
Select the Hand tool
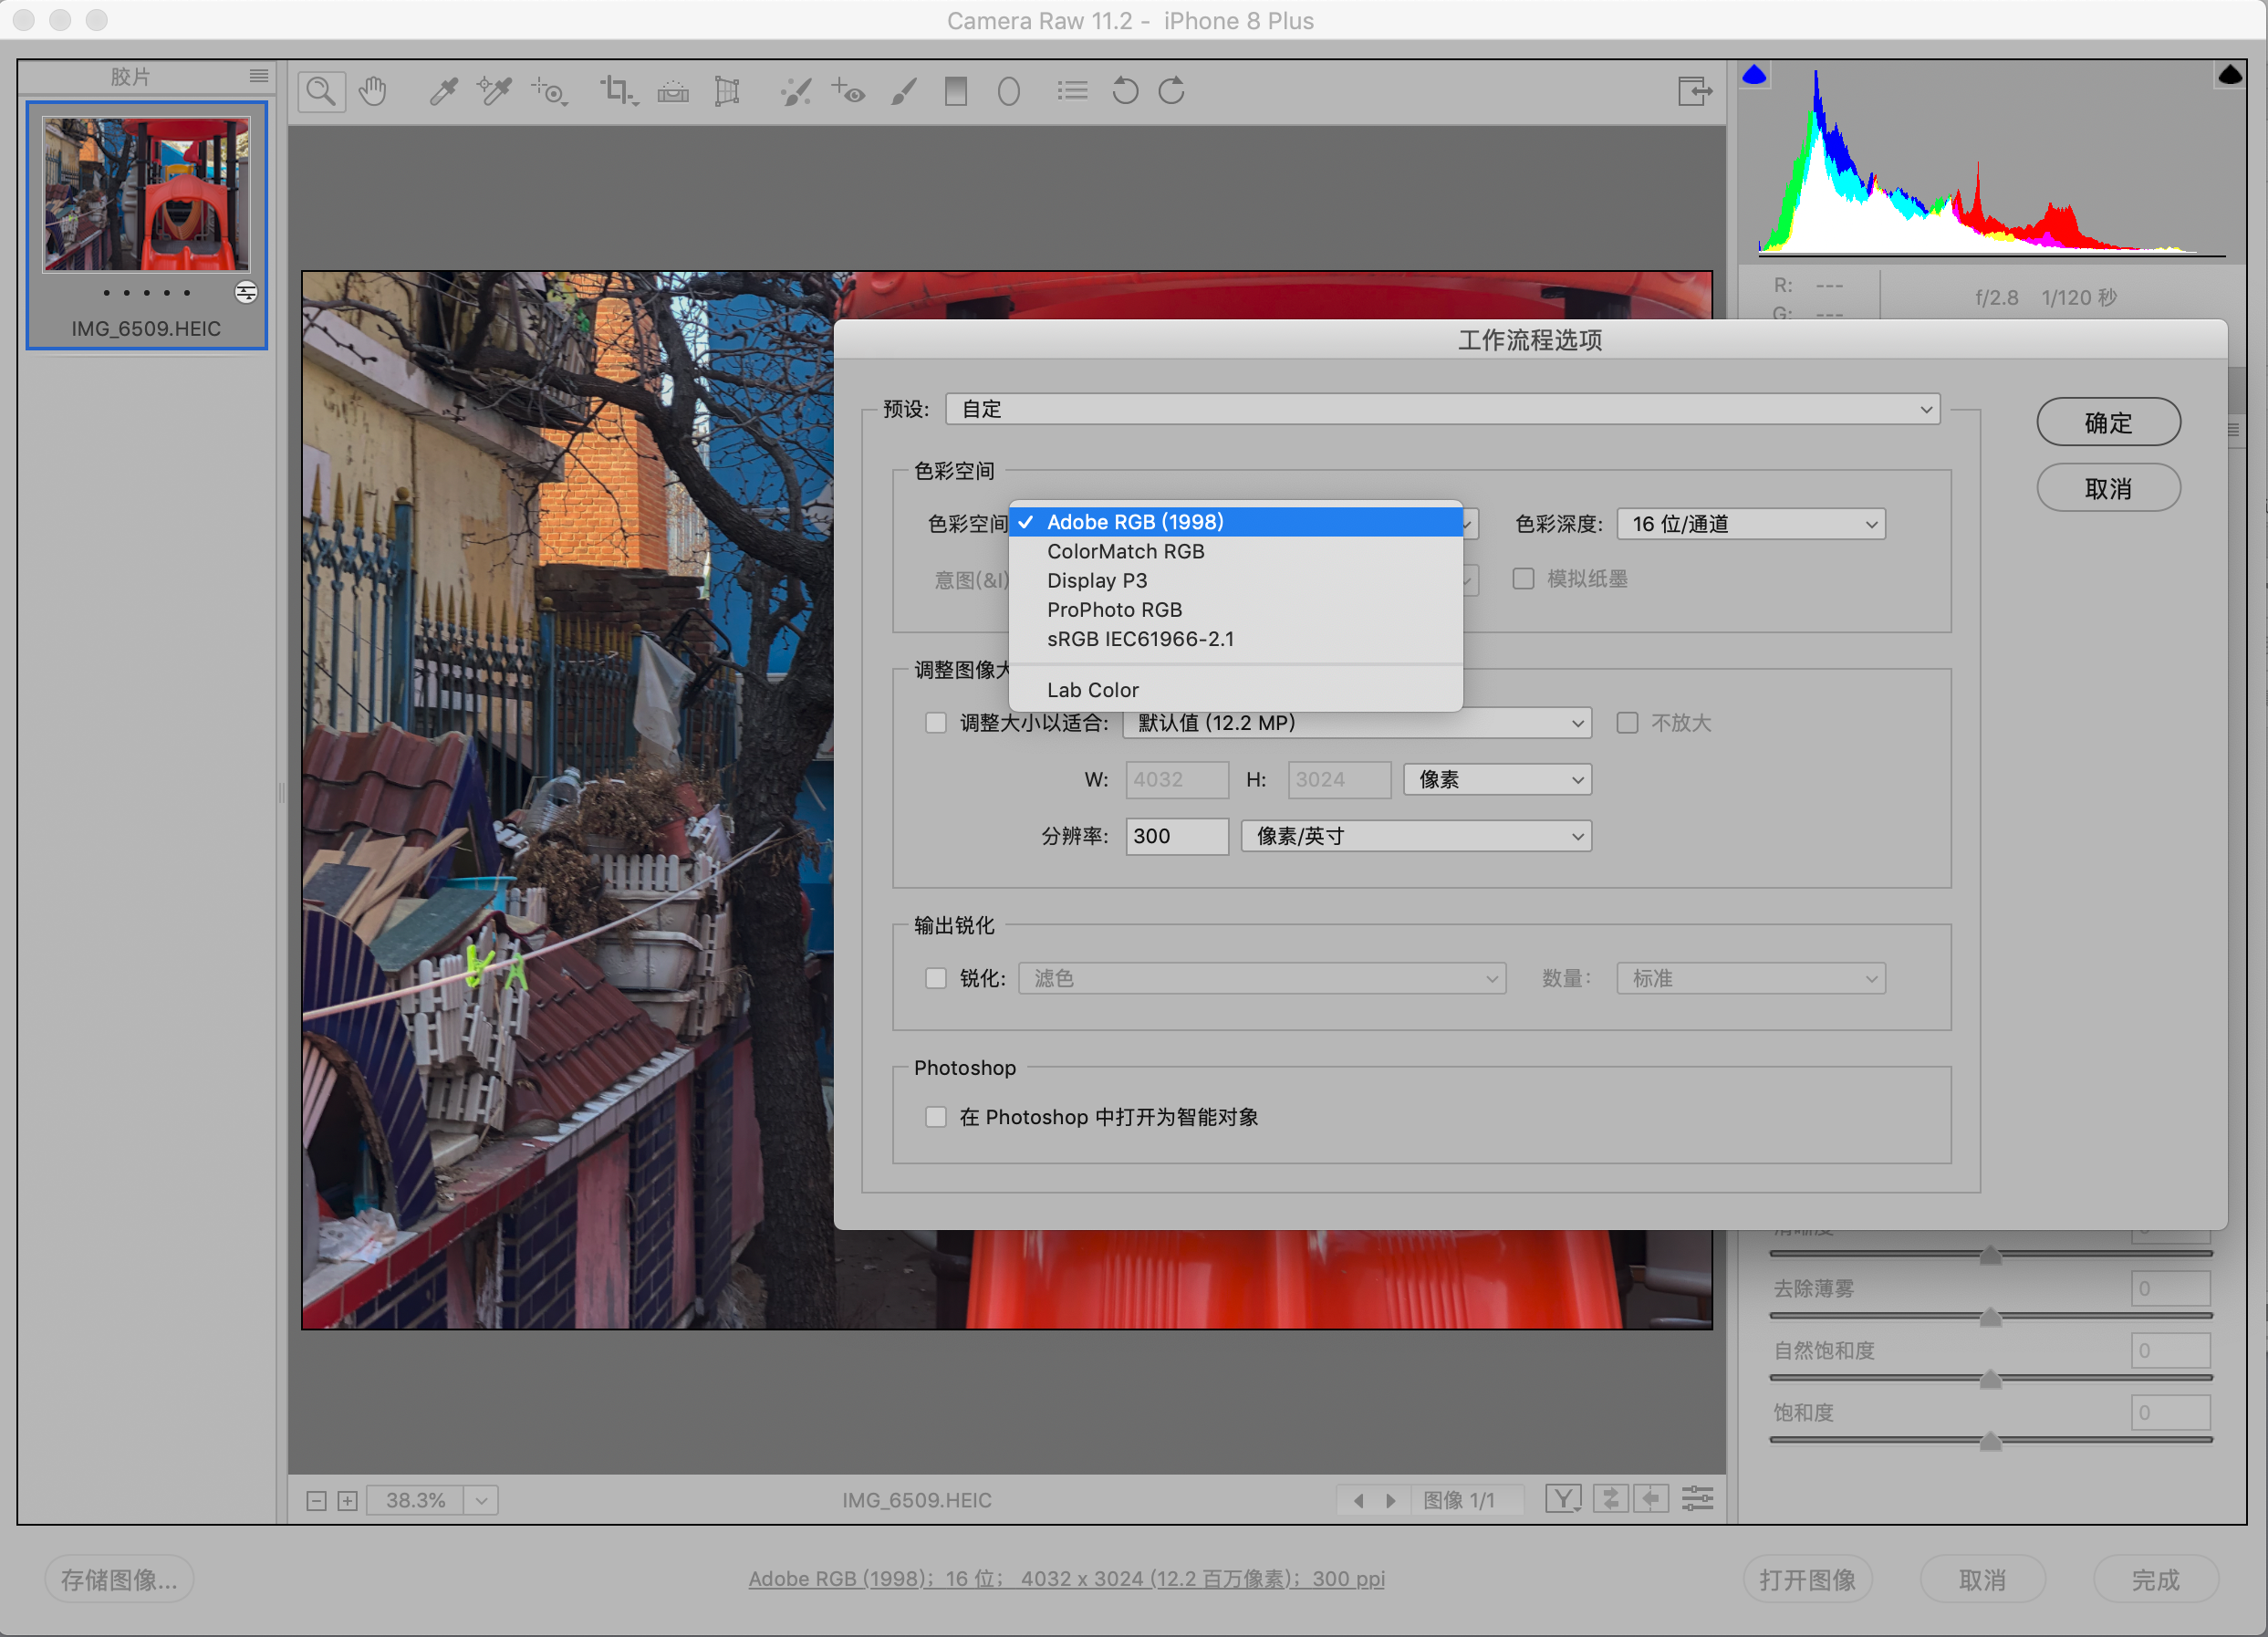[x=373, y=92]
